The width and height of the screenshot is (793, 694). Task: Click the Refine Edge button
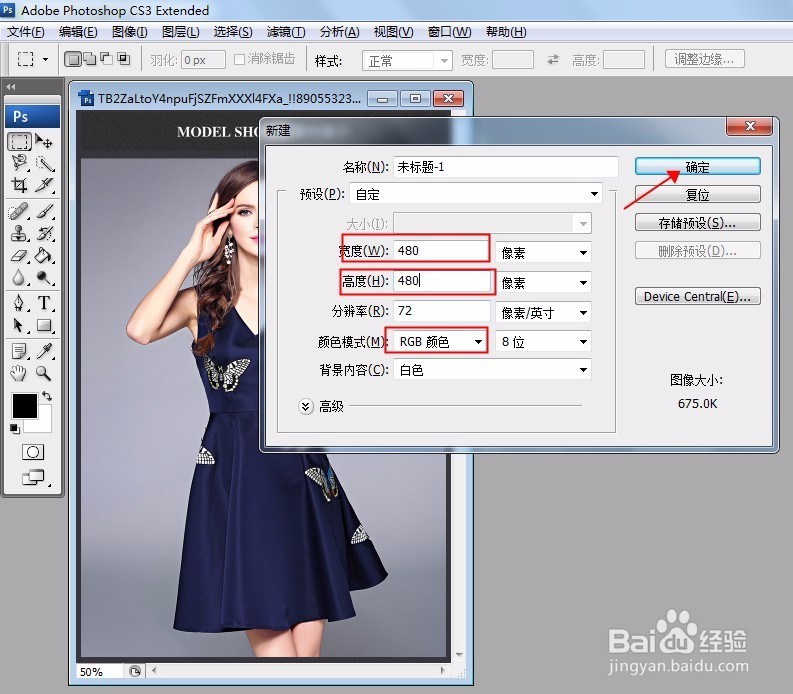click(704, 59)
